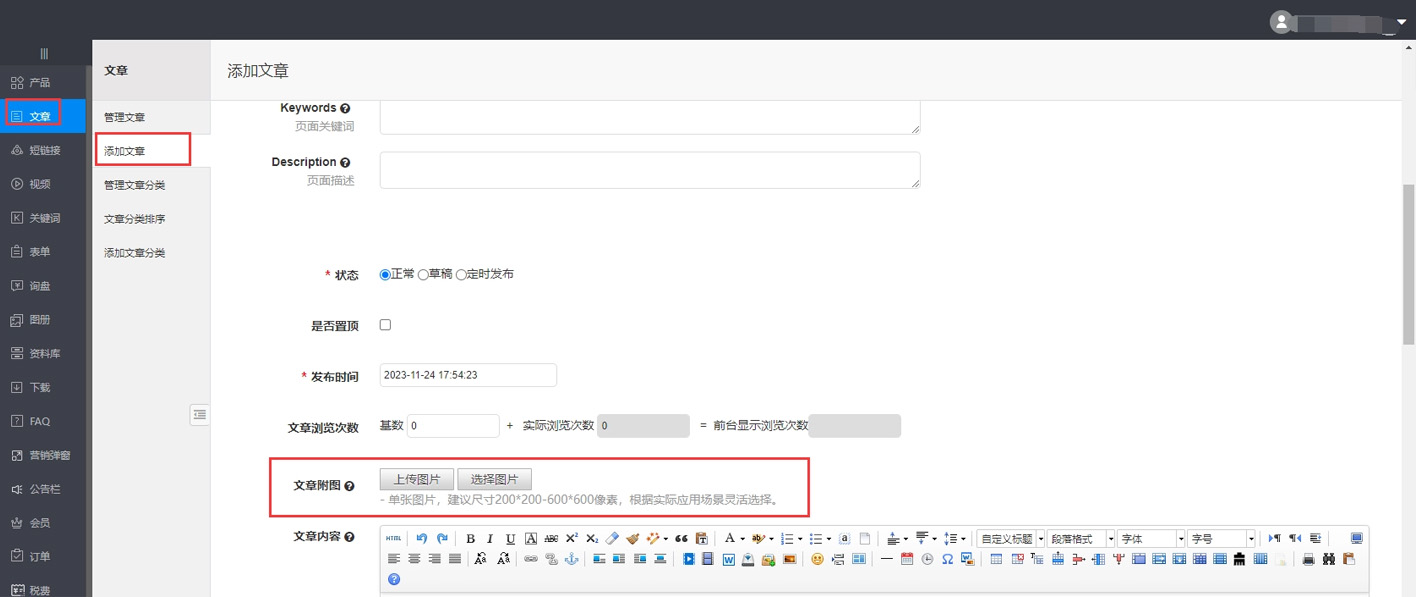Insert emoticon in editor
This screenshot has width=1416, height=597.
click(817, 559)
